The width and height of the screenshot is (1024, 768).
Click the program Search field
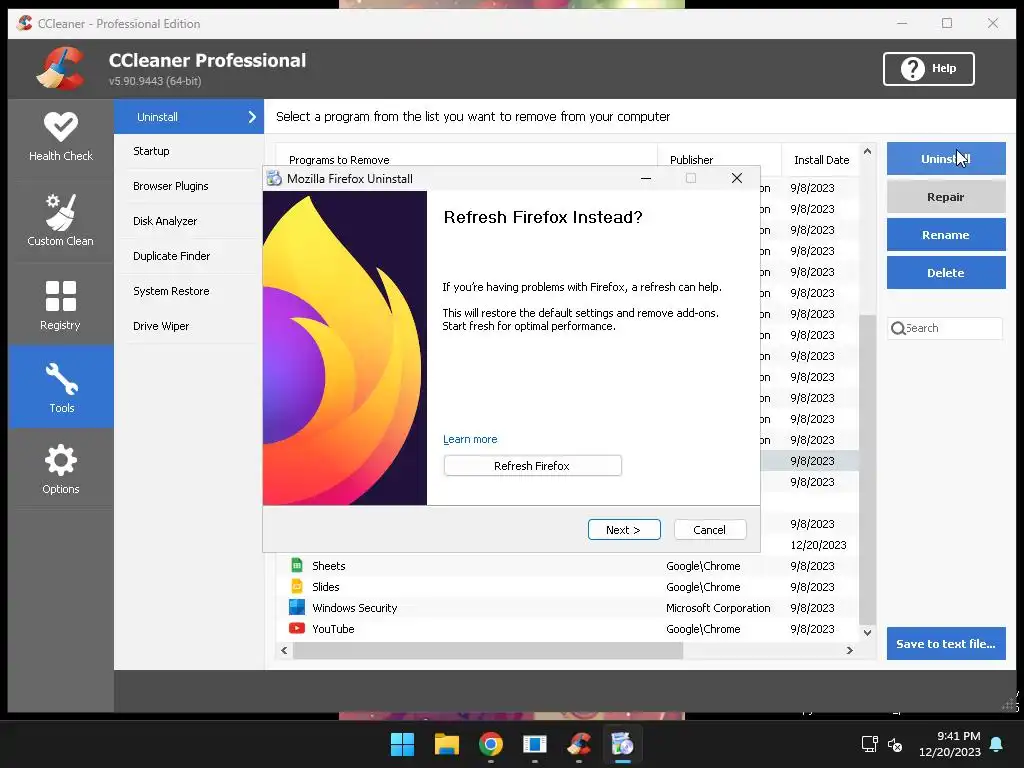945,328
